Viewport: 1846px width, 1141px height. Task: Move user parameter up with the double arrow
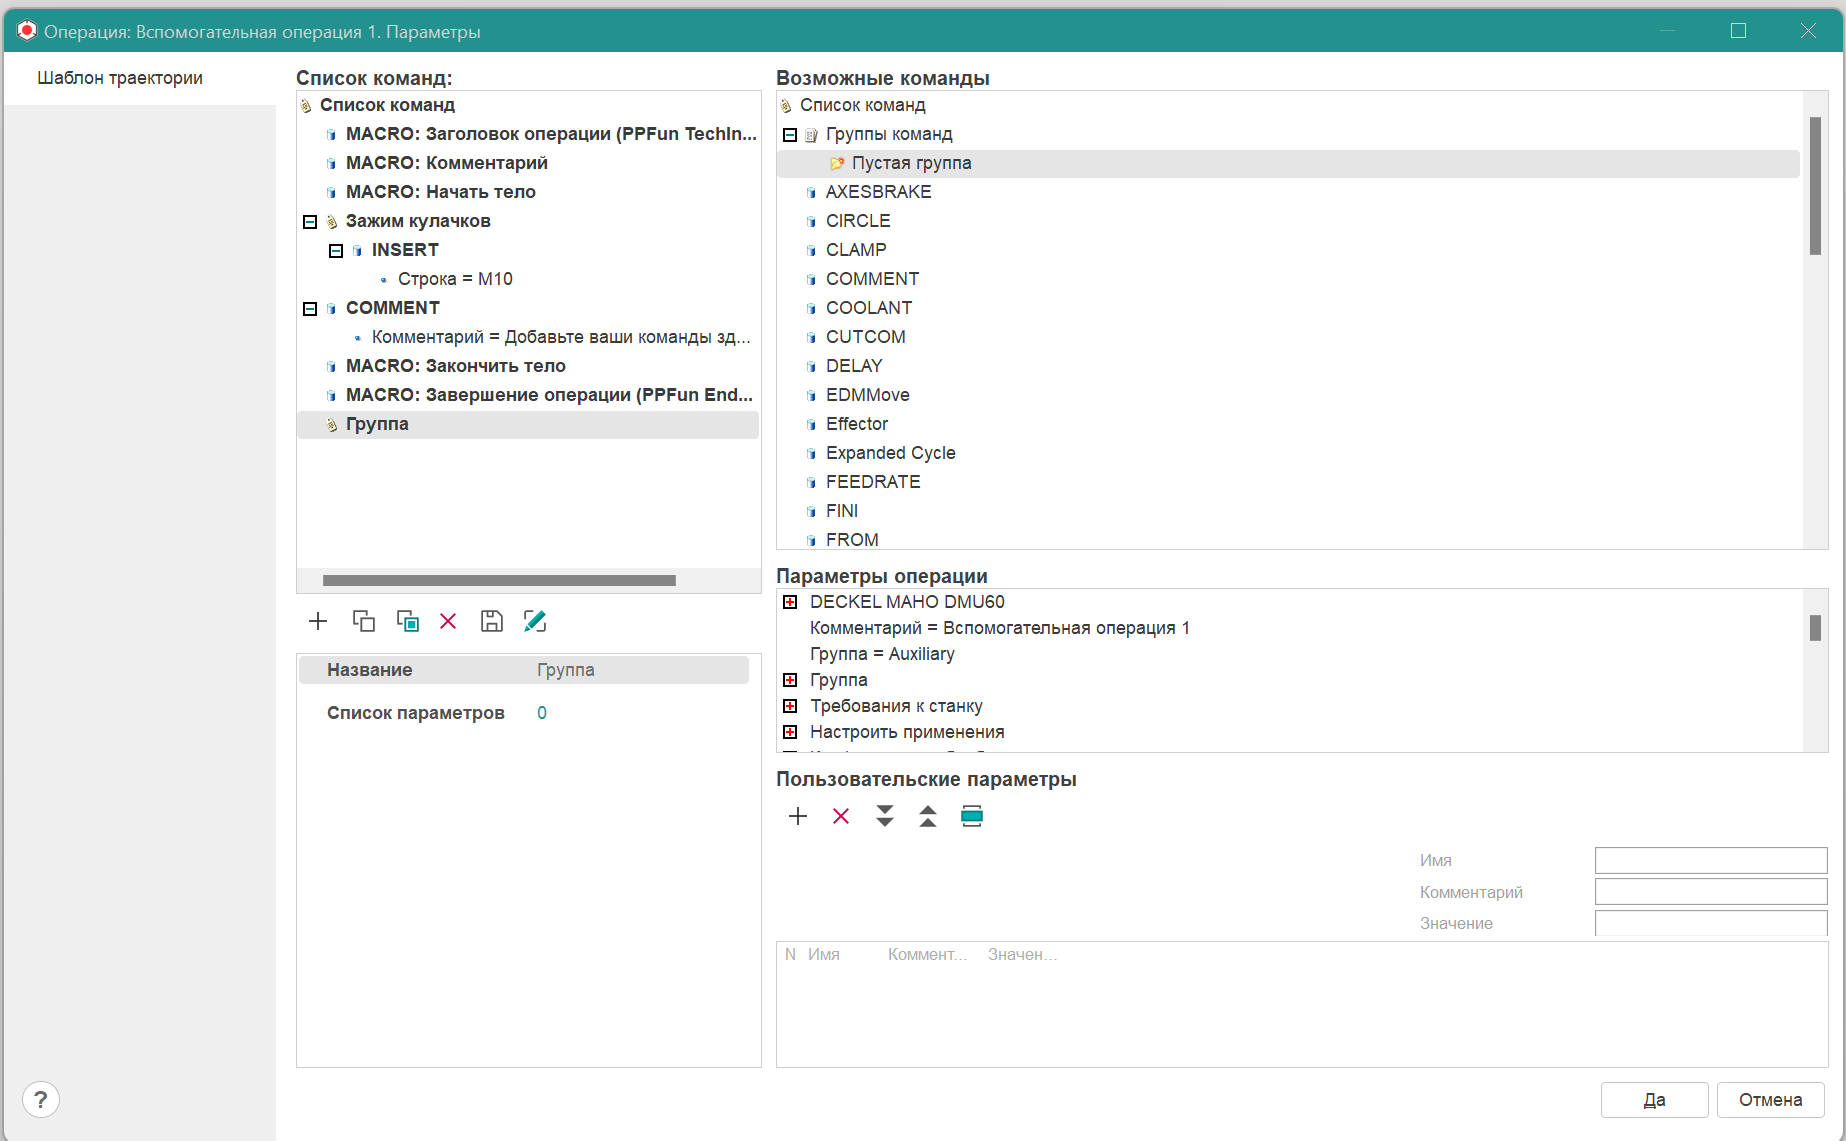click(928, 816)
